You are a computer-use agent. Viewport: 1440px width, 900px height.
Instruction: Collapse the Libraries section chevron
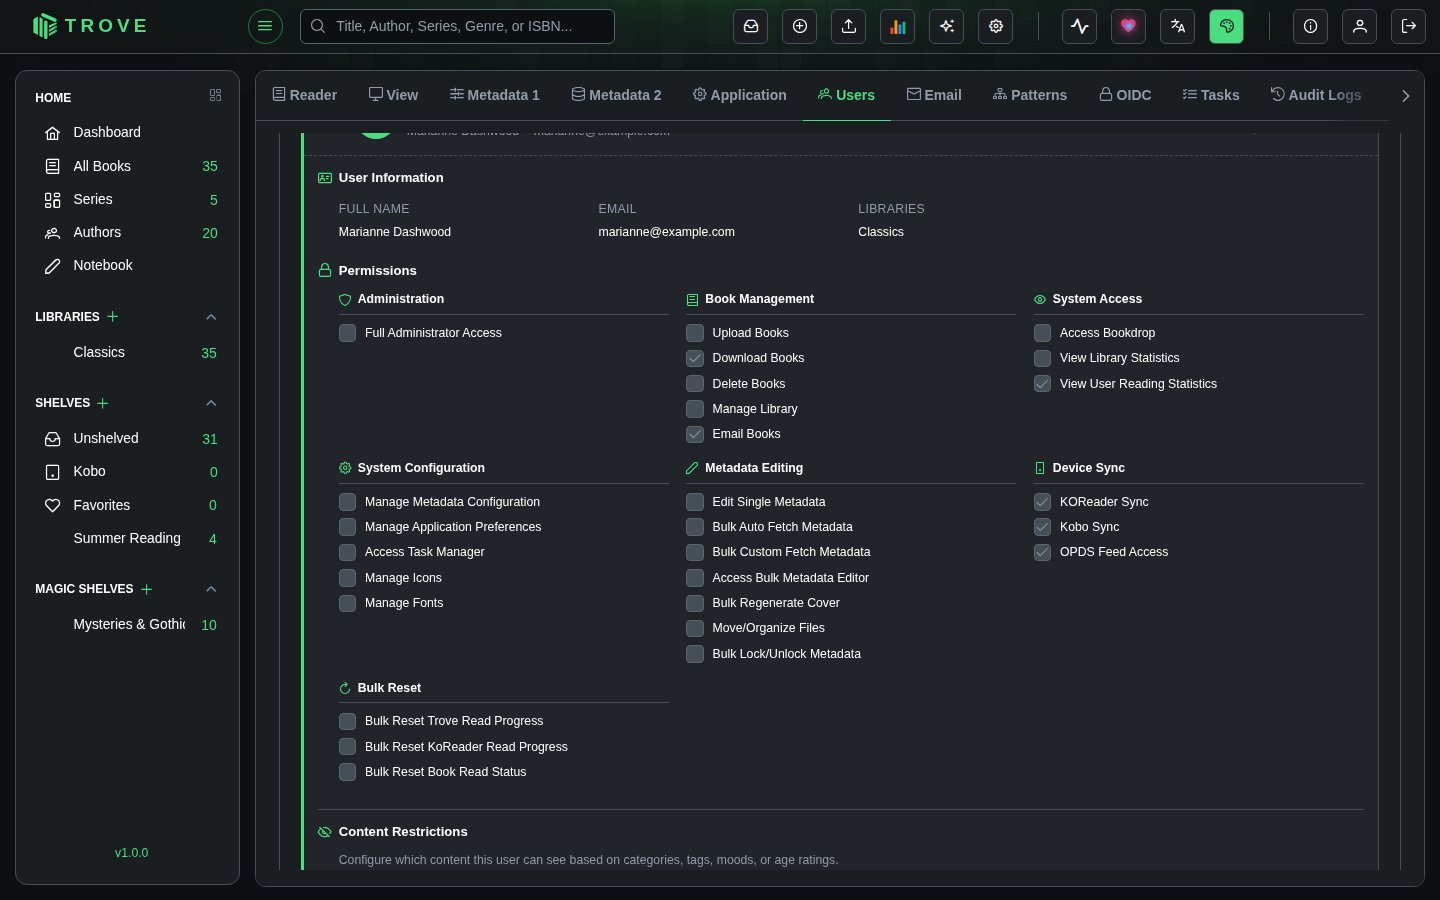coord(211,317)
